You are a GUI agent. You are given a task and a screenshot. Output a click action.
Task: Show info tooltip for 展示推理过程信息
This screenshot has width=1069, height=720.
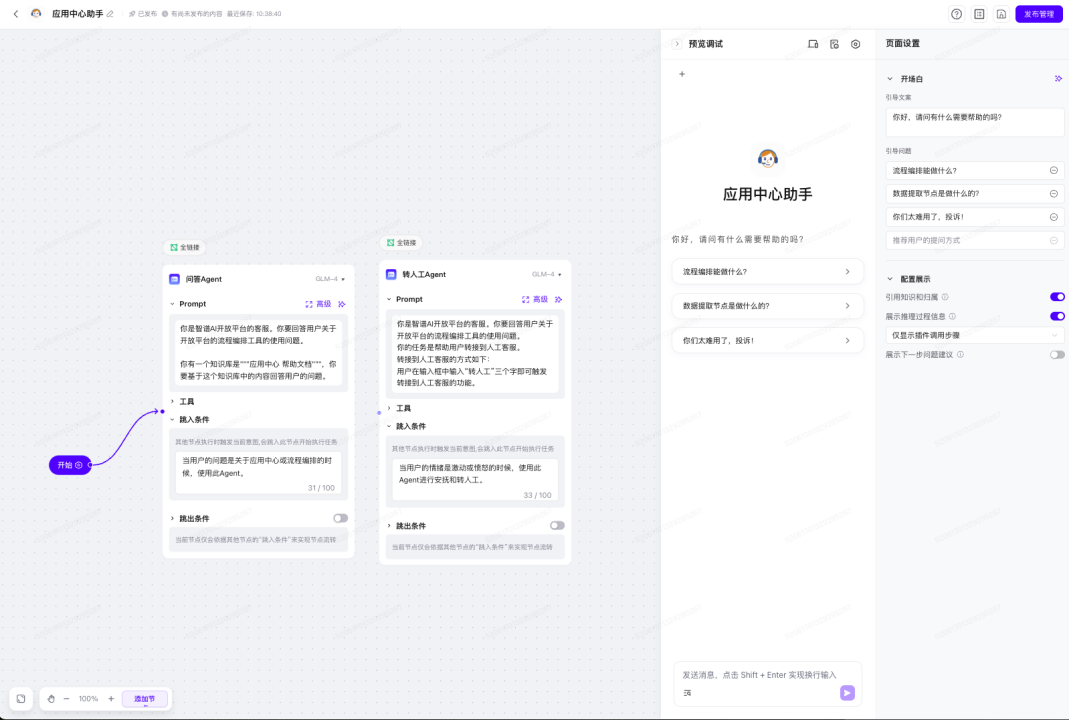952,316
